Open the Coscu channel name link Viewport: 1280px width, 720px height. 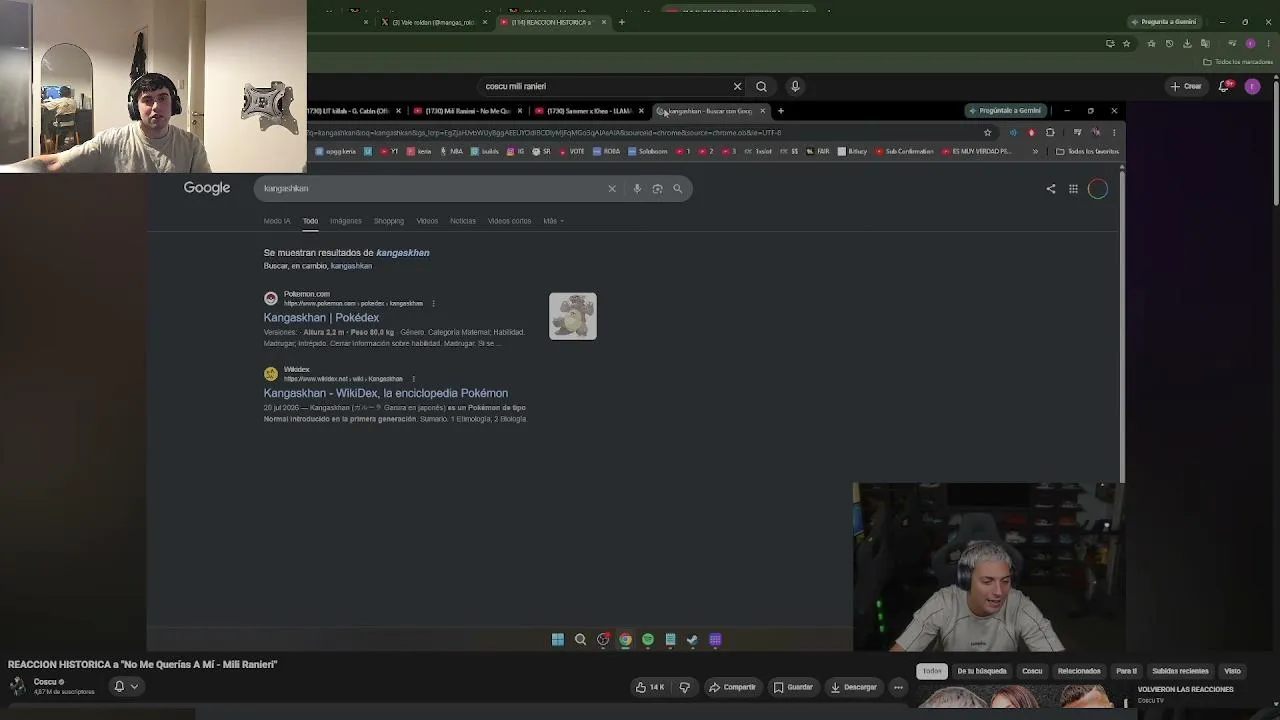(x=46, y=682)
